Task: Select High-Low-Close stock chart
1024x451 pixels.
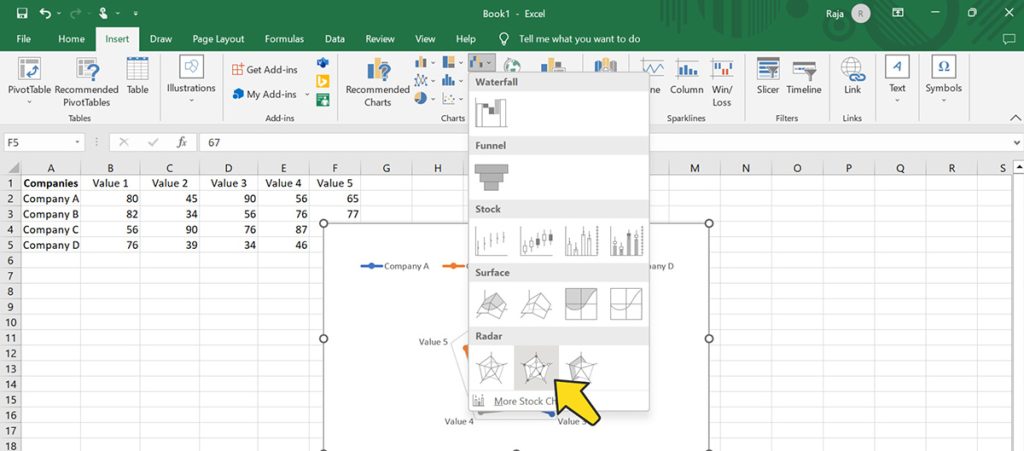Action: (x=491, y=241)
